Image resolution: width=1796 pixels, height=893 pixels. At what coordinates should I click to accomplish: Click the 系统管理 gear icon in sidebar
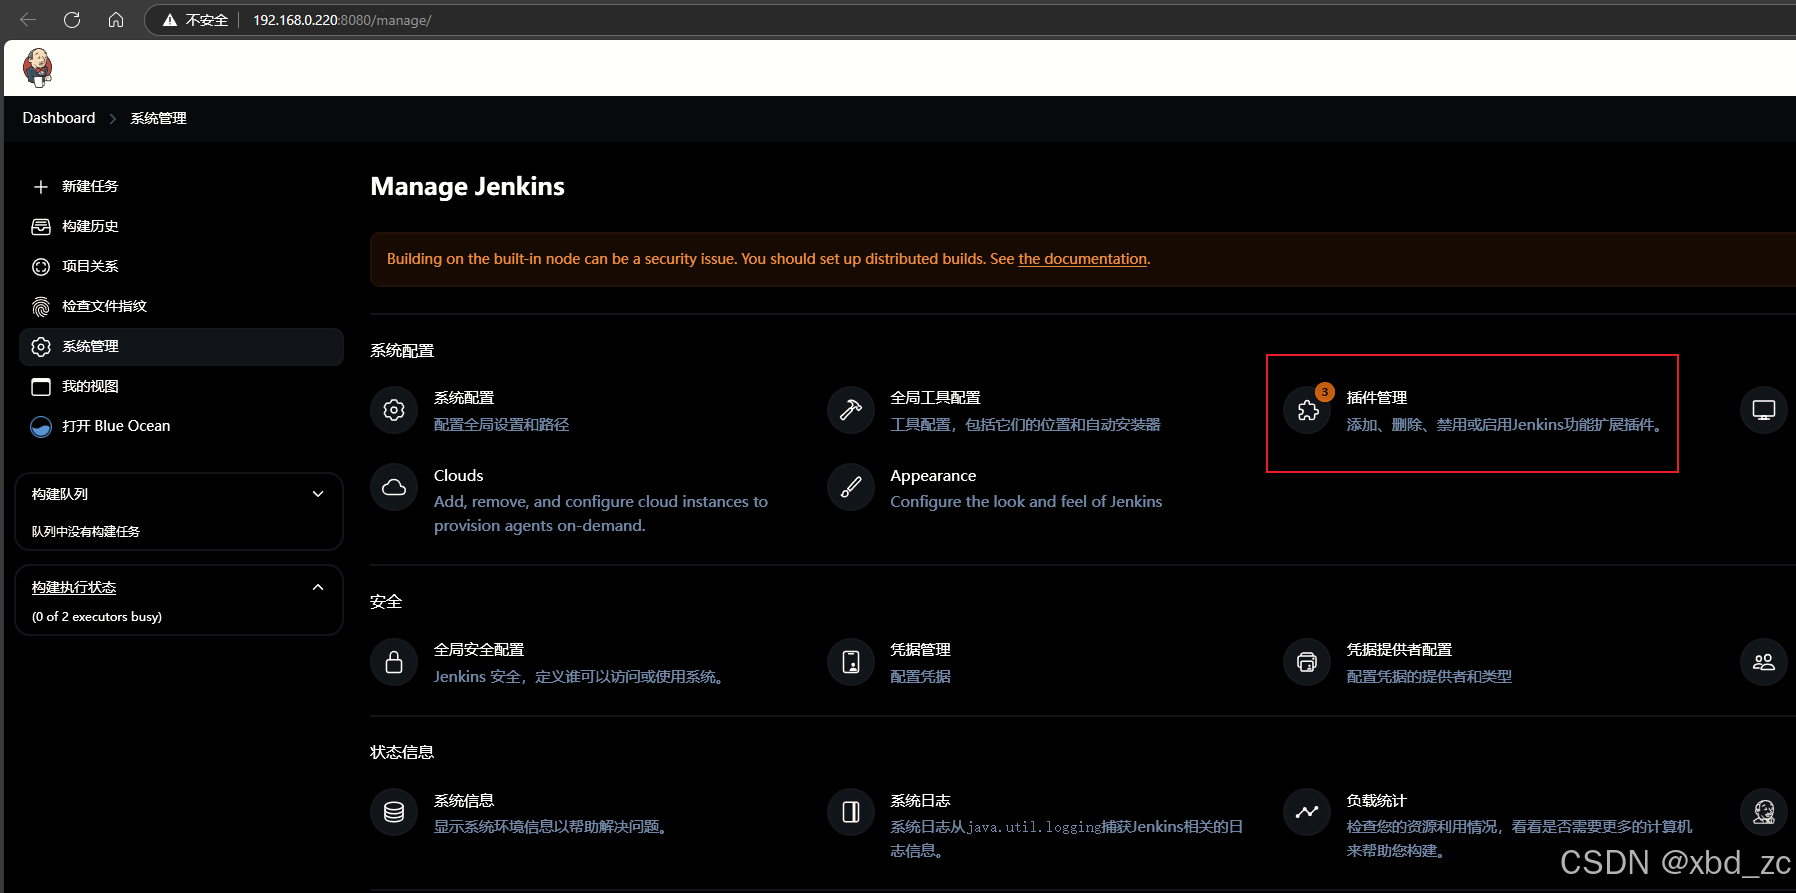coord(41,347)
